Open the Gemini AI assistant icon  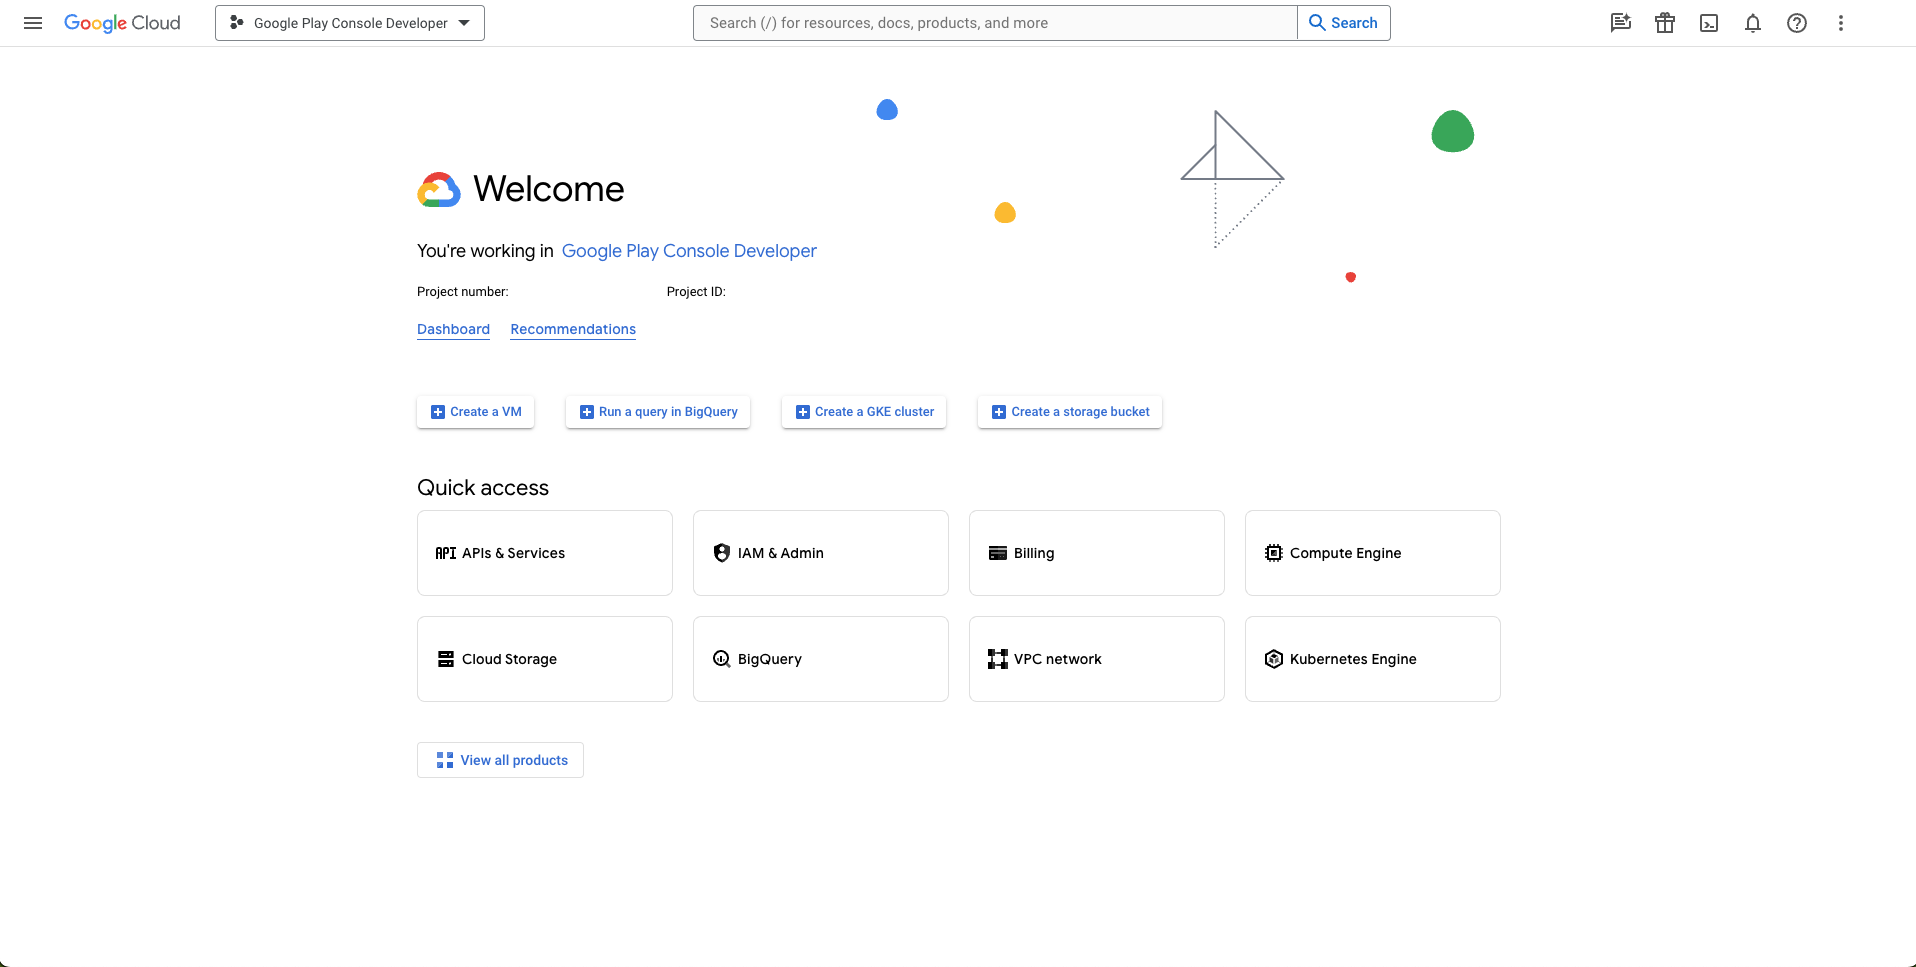[x=1621, y=22]
